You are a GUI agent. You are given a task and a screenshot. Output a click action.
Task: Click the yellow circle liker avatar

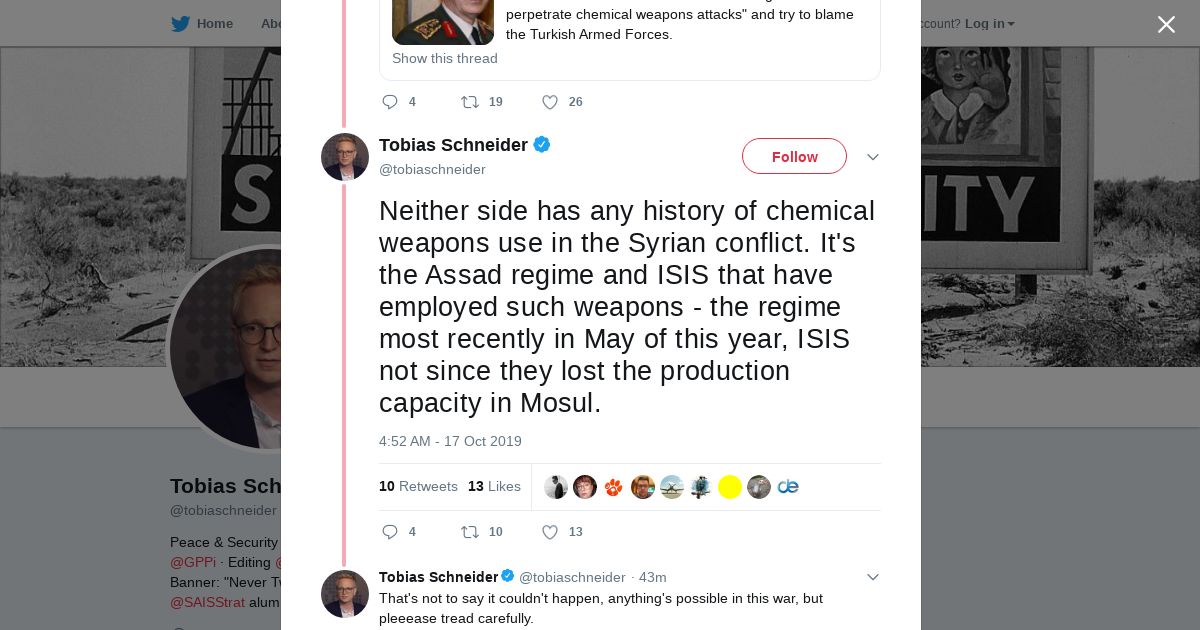click(730, 487)
